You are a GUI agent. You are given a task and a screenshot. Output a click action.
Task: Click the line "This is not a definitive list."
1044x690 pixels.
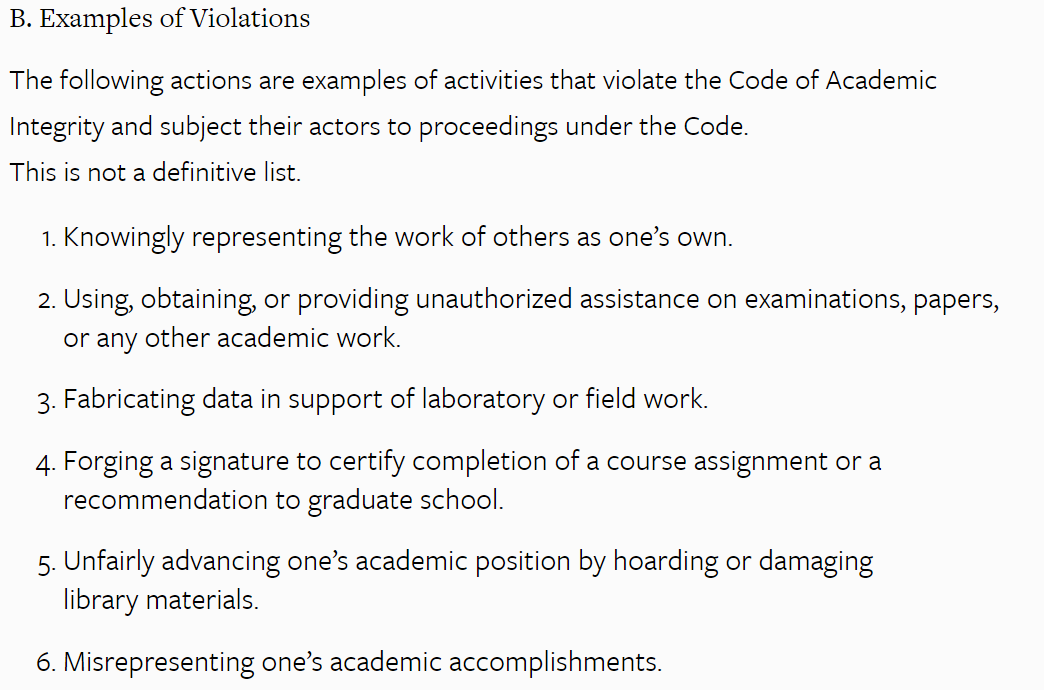pyautogui.click(x=155, y=172)
